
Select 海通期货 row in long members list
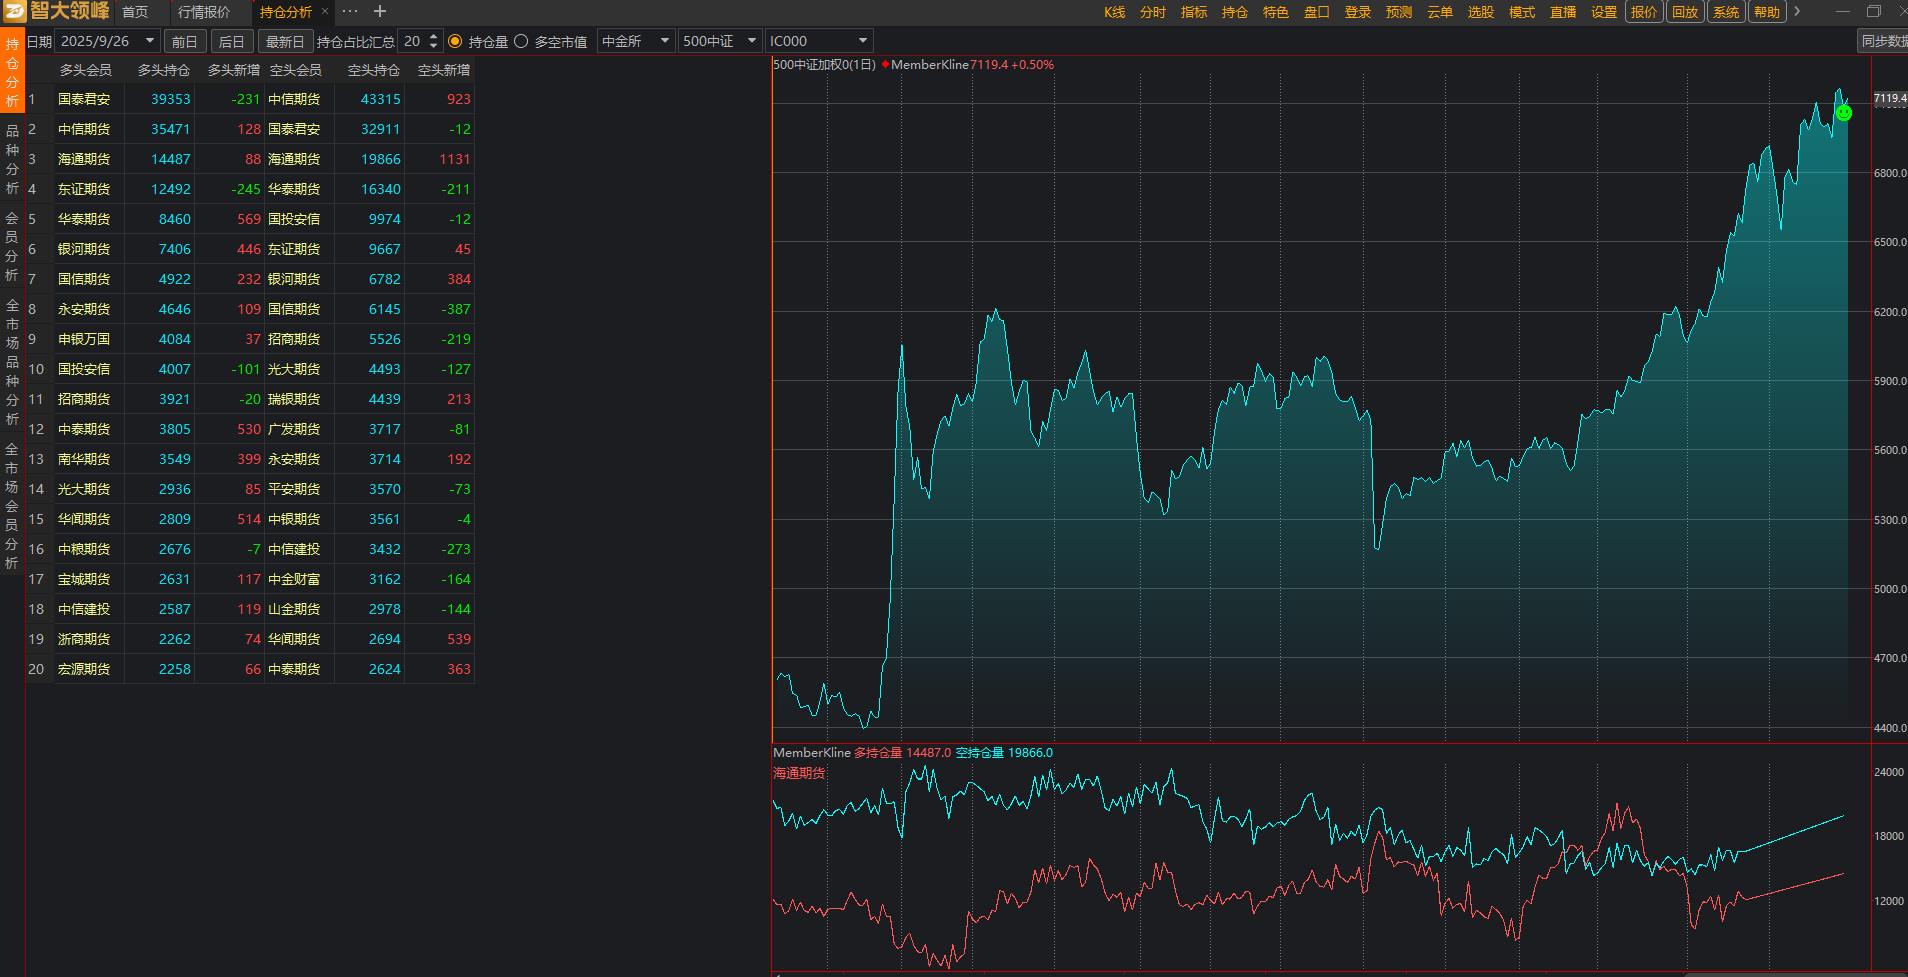(x=84, y=159)
